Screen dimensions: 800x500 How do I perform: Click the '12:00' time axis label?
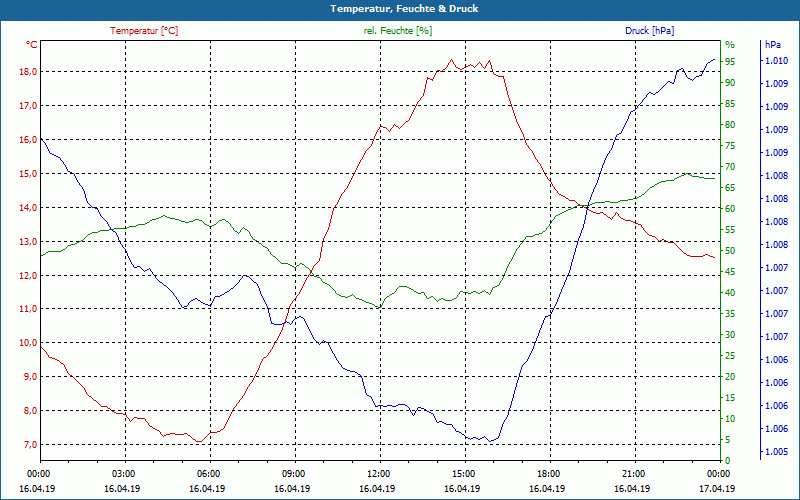click(x=378, y=473)
